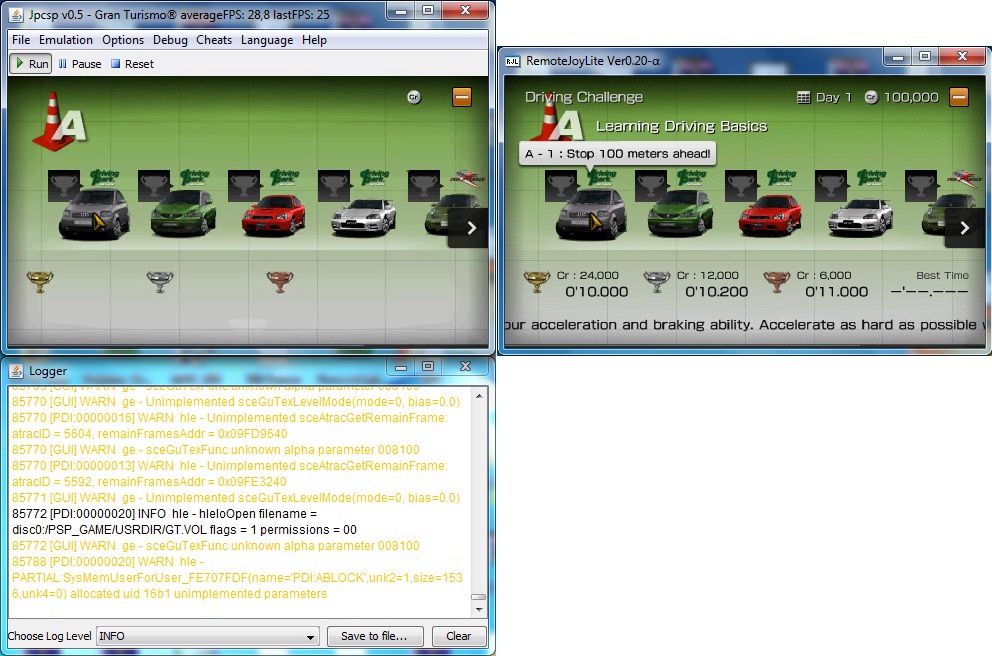Click trophy placeholder above gray car in Jpcsp

[64, 186]
